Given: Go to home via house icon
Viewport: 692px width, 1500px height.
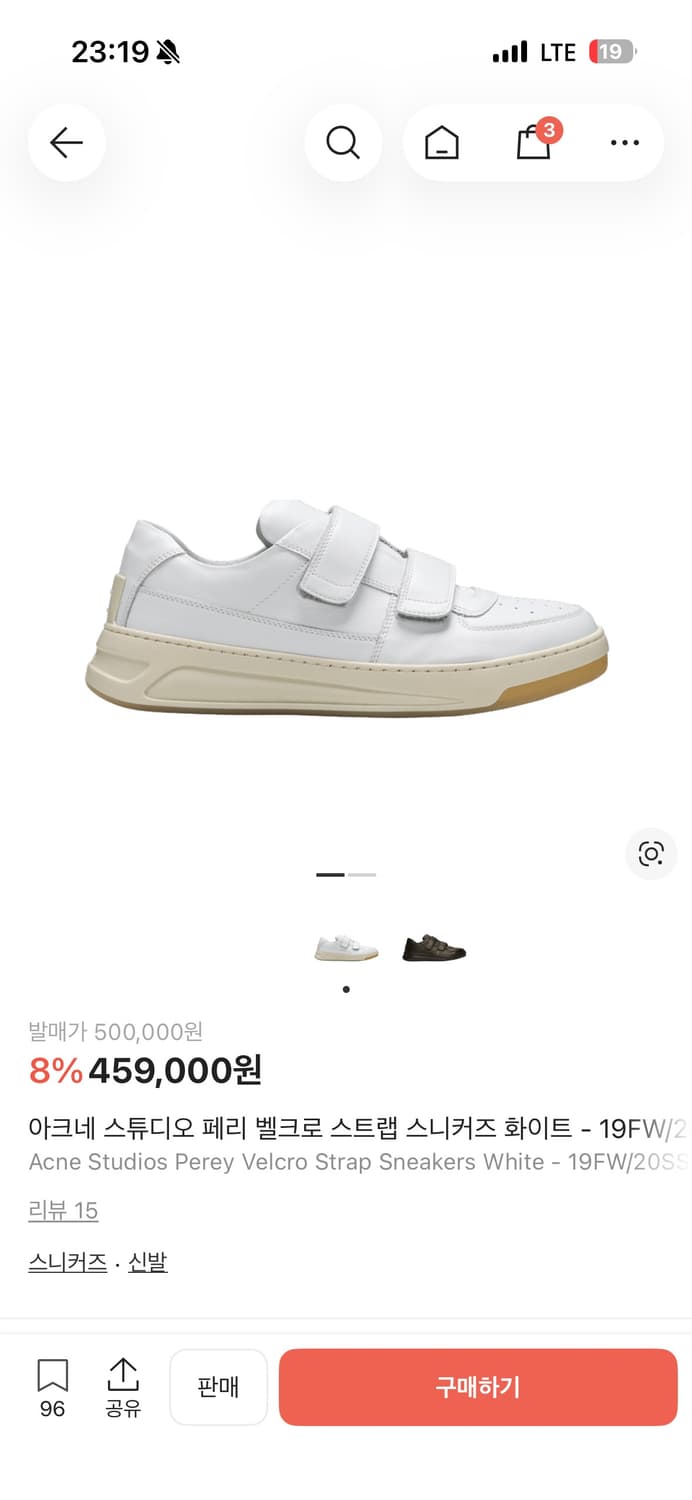Looking at the screenshot, I should [442, 143].
